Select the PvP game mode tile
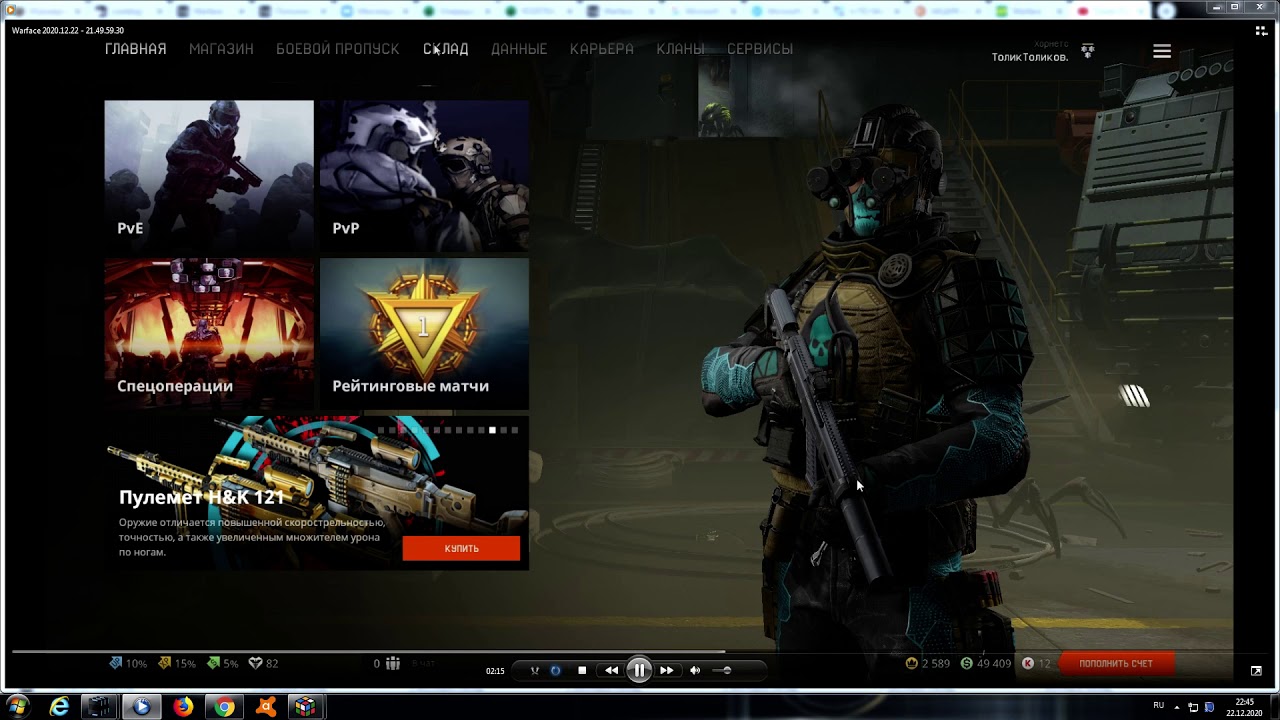Screen dimensions: 1280x720 424,175
